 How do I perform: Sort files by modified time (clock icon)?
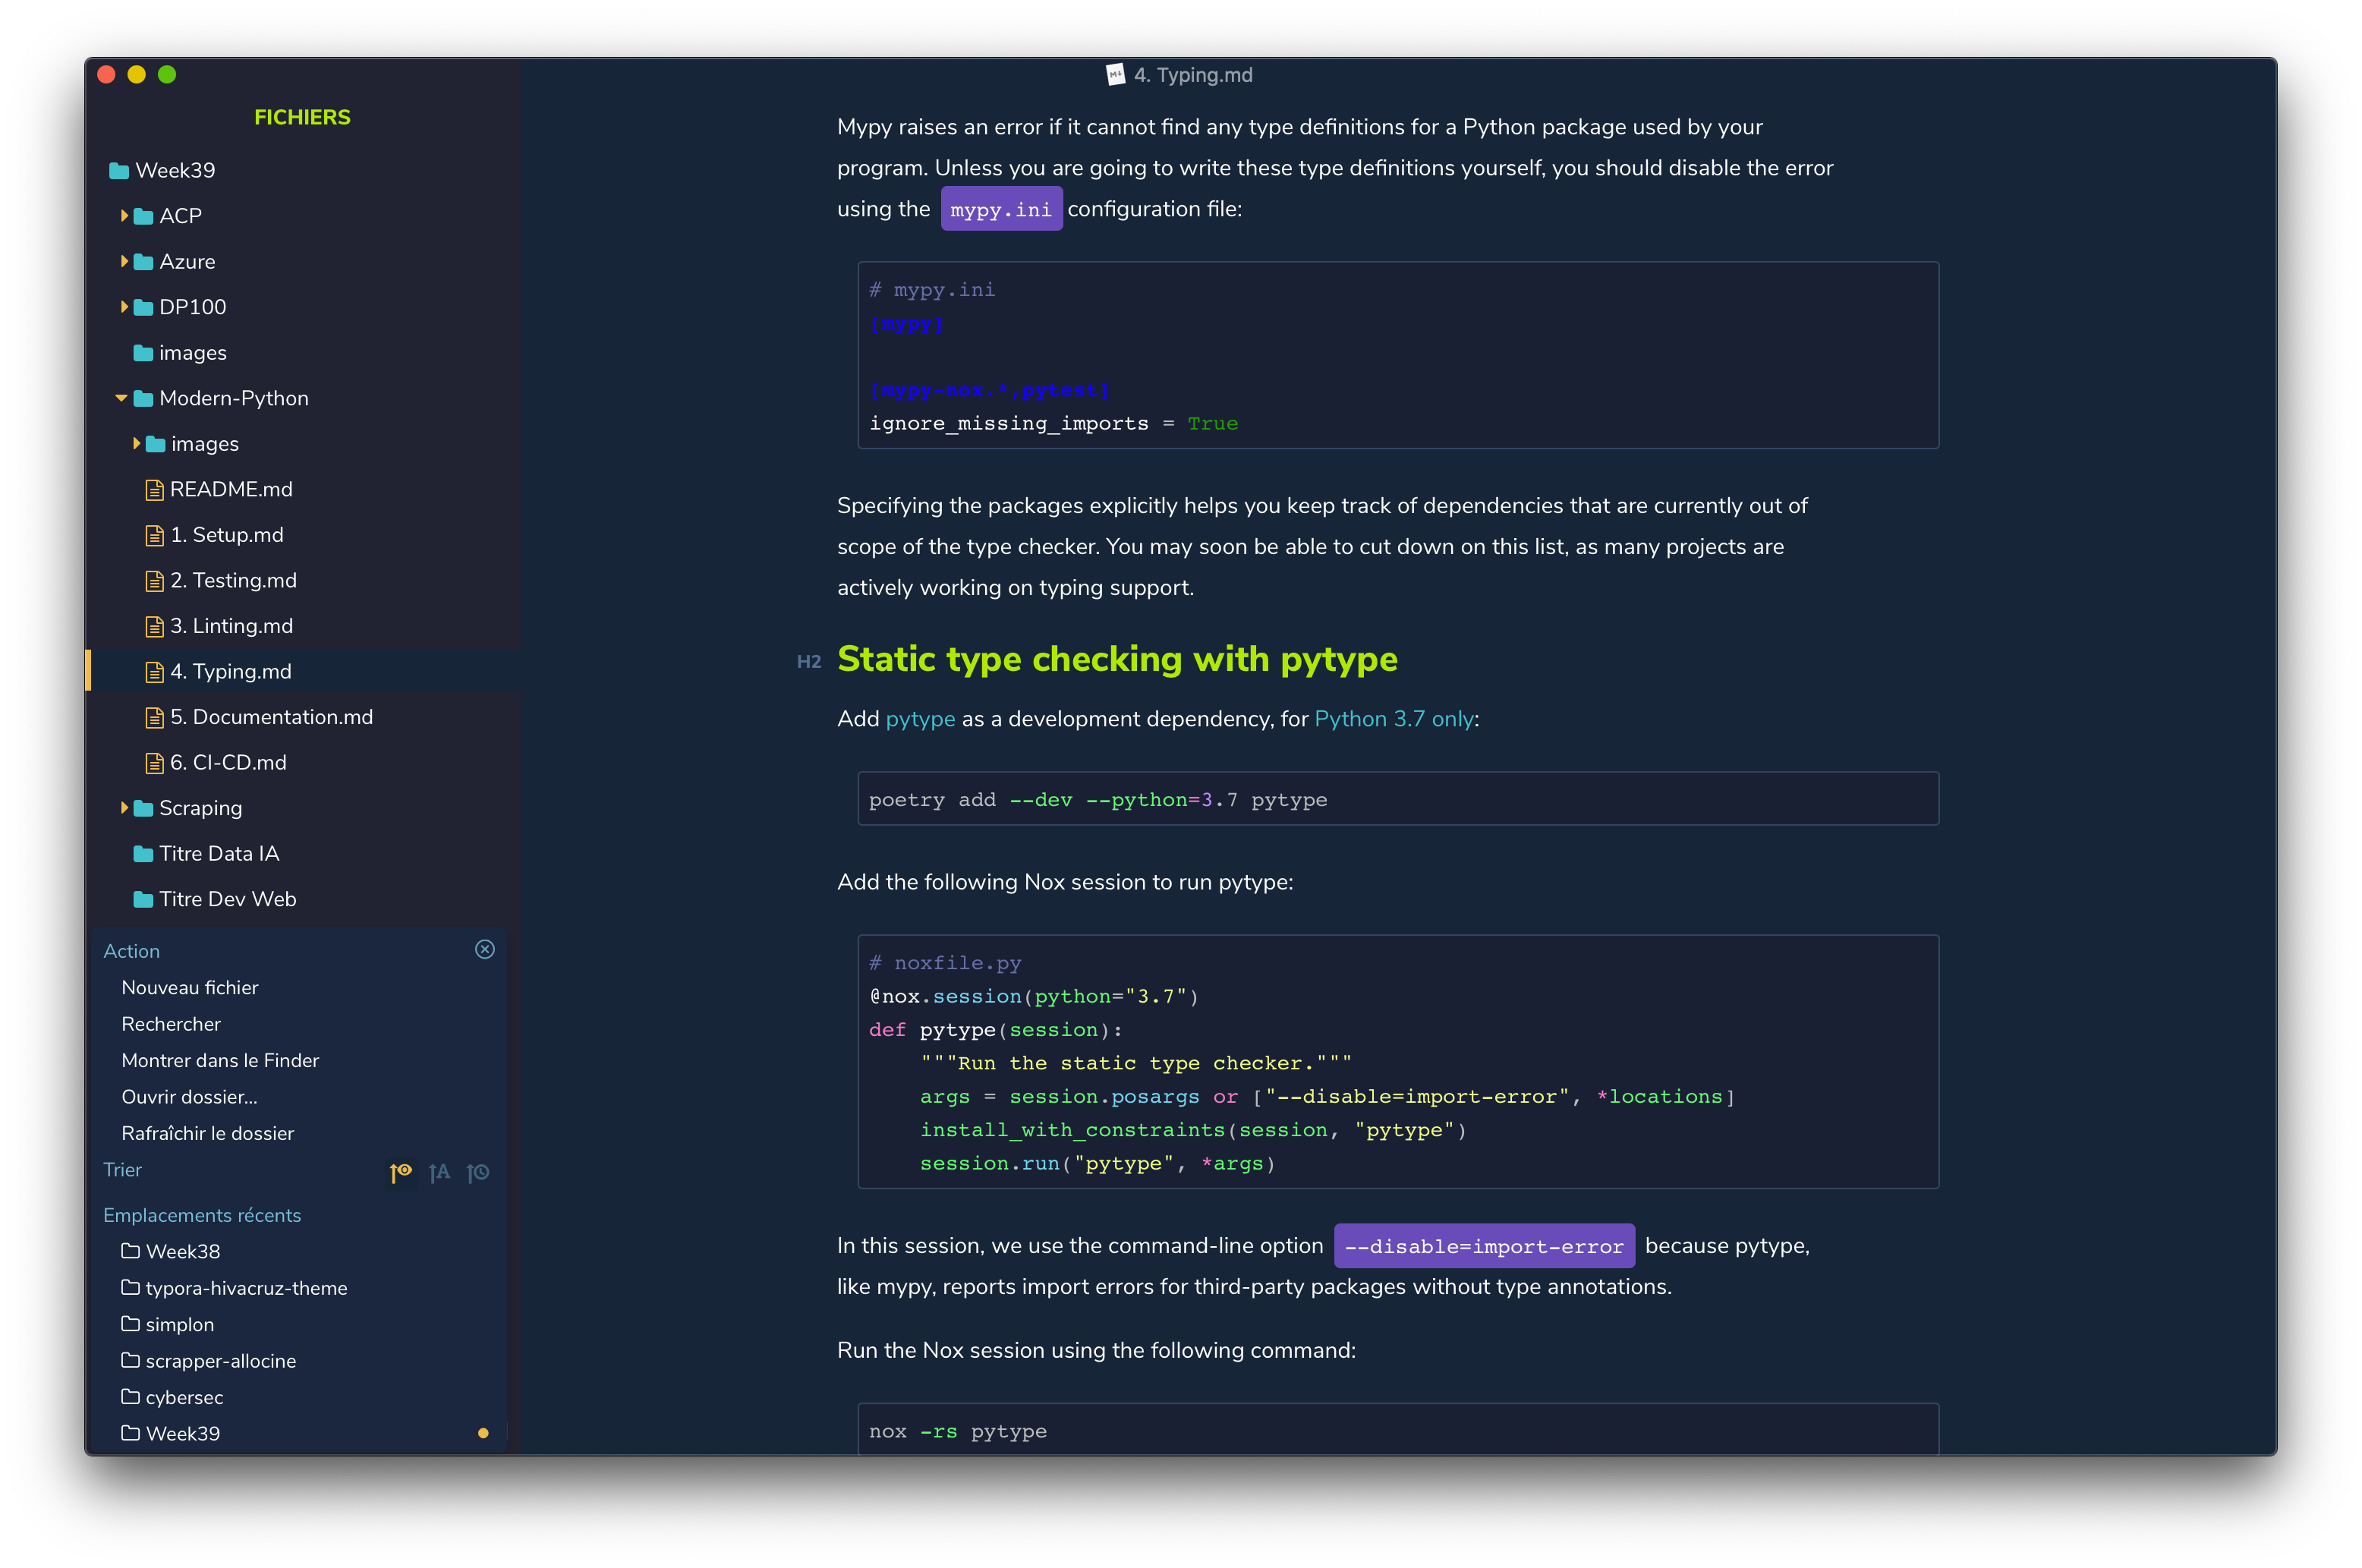(478, 1171)
